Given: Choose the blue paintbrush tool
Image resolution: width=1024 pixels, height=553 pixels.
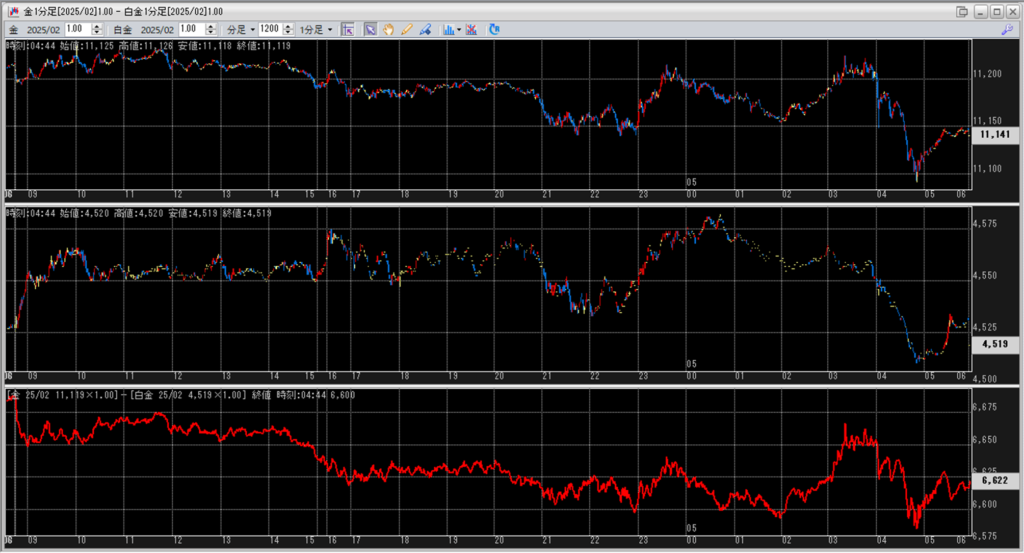Looking at the screenshot, I should [425, 30].
